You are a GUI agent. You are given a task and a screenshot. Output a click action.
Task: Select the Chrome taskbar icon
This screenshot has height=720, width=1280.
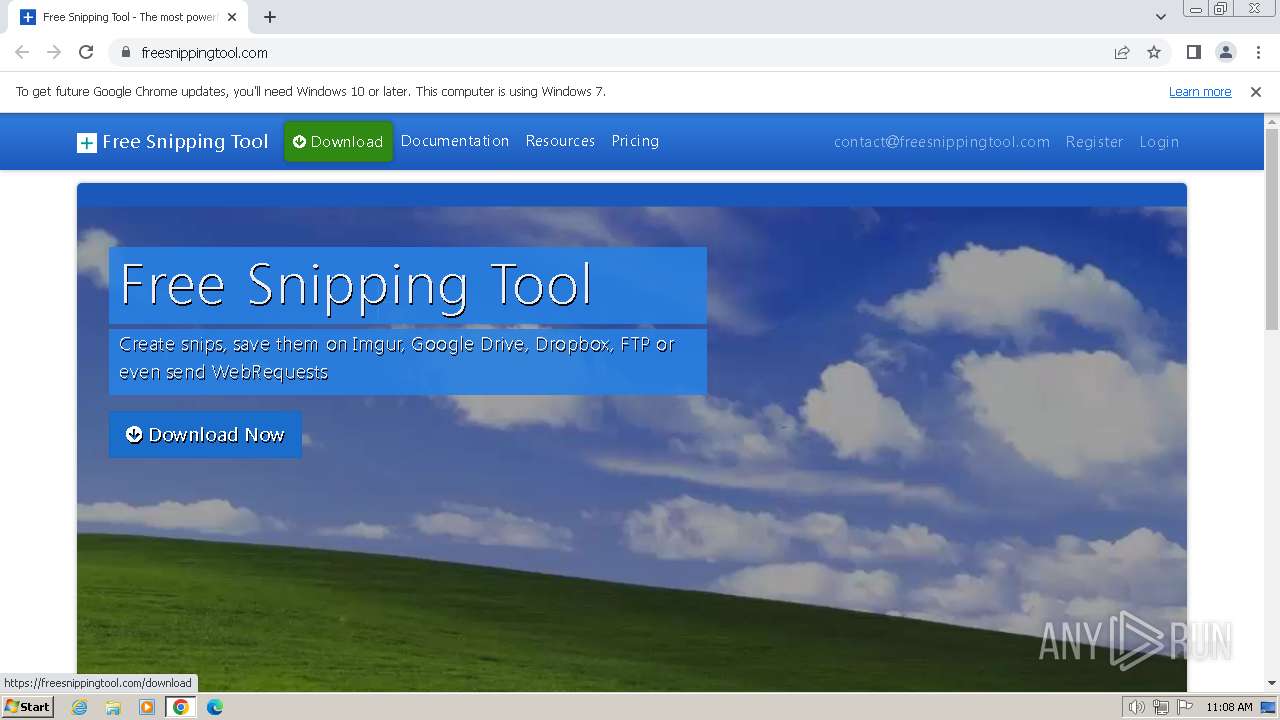coord(180,707)
